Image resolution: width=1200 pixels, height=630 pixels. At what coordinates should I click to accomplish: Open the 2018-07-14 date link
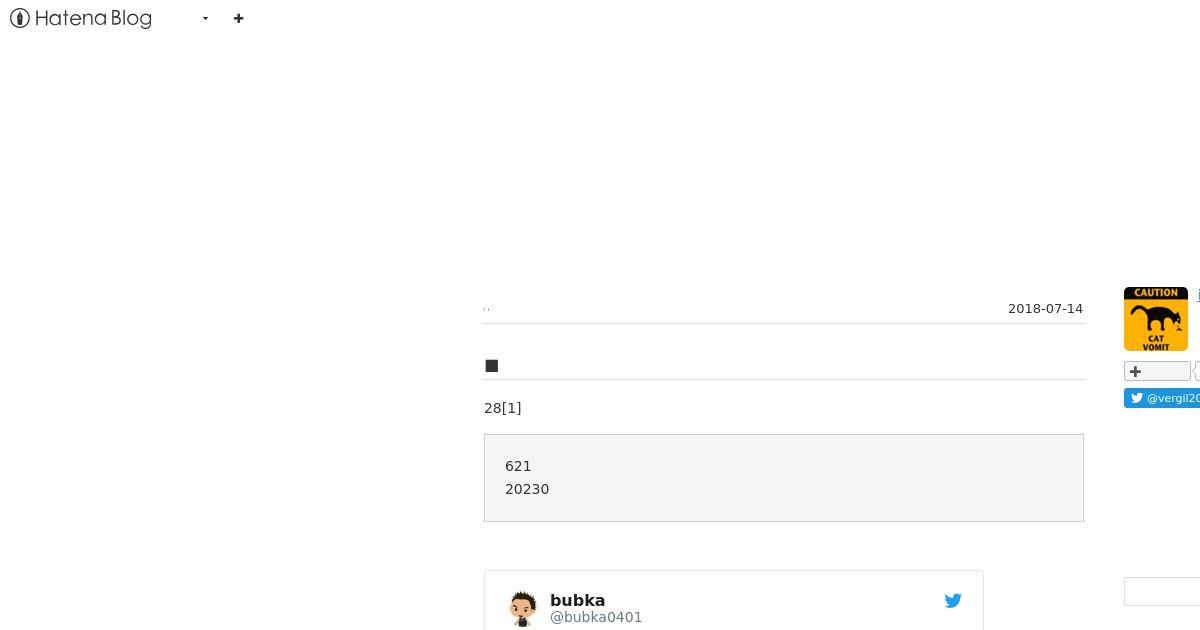pos(1045,308)
